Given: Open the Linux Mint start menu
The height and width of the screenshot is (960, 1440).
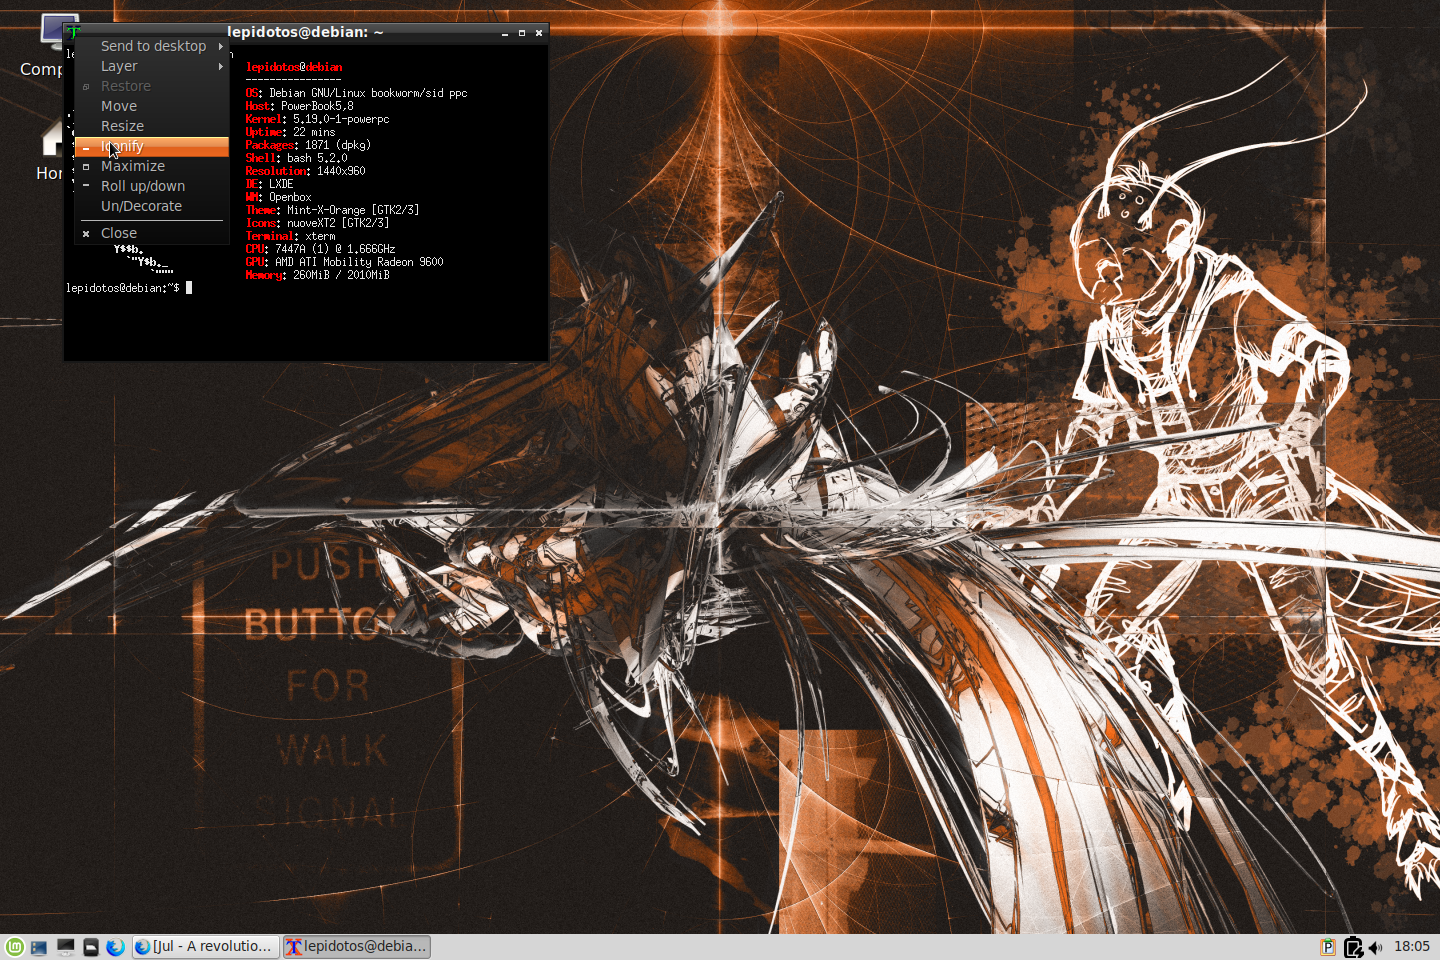Looking at the screenshot, I should pos(15,947).
